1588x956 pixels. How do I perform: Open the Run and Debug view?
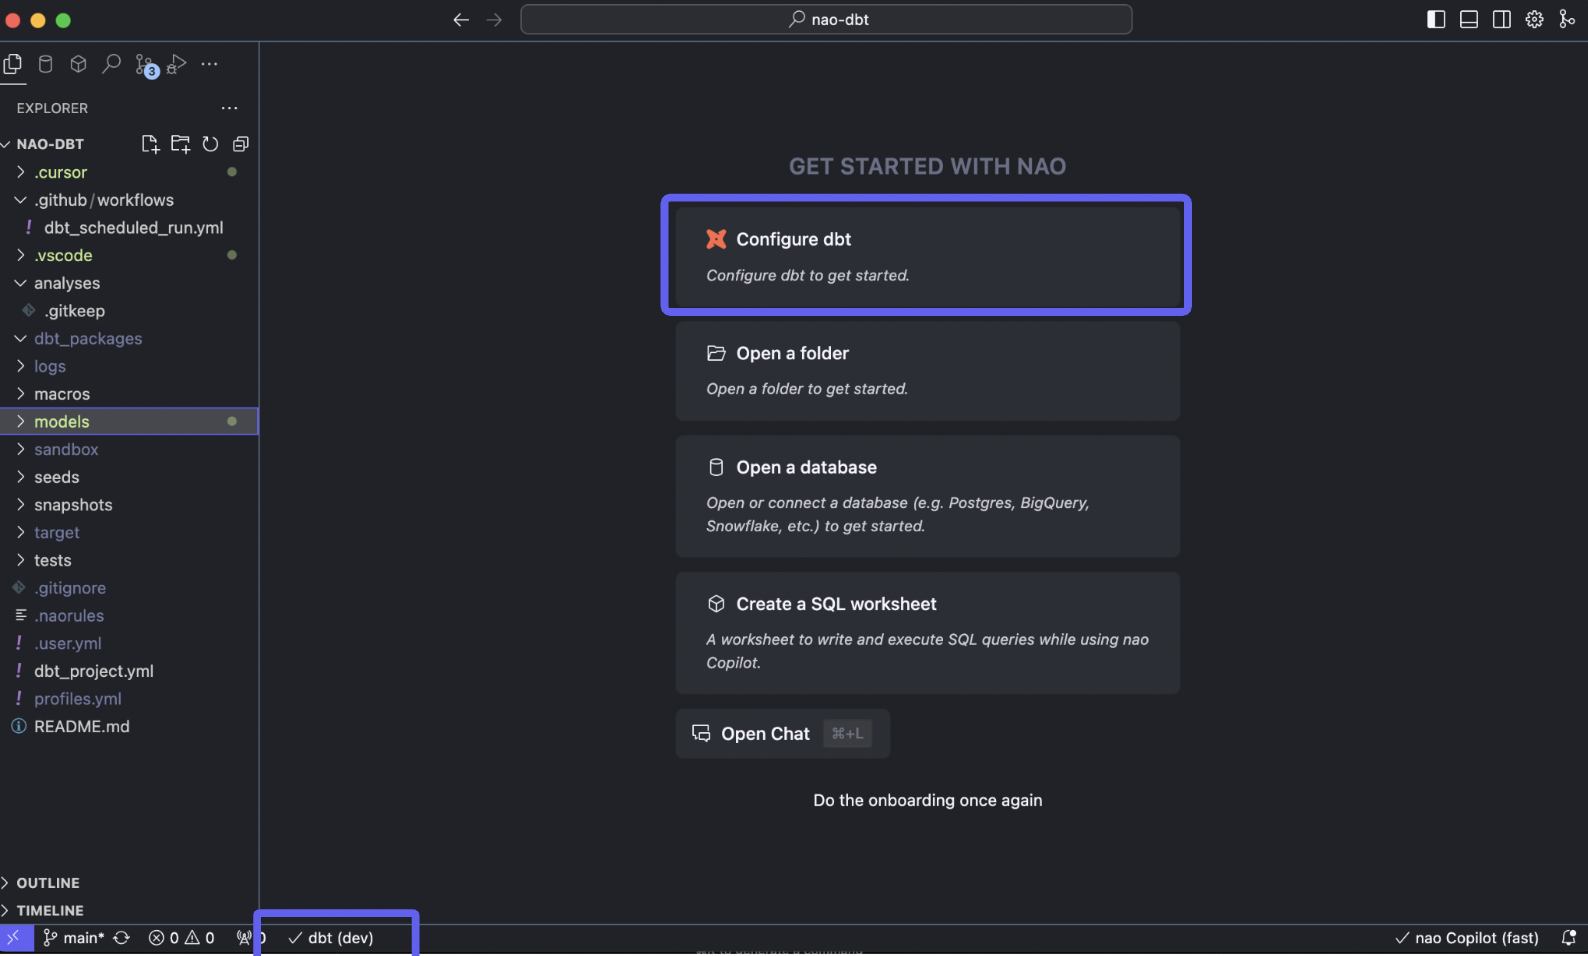177,64
